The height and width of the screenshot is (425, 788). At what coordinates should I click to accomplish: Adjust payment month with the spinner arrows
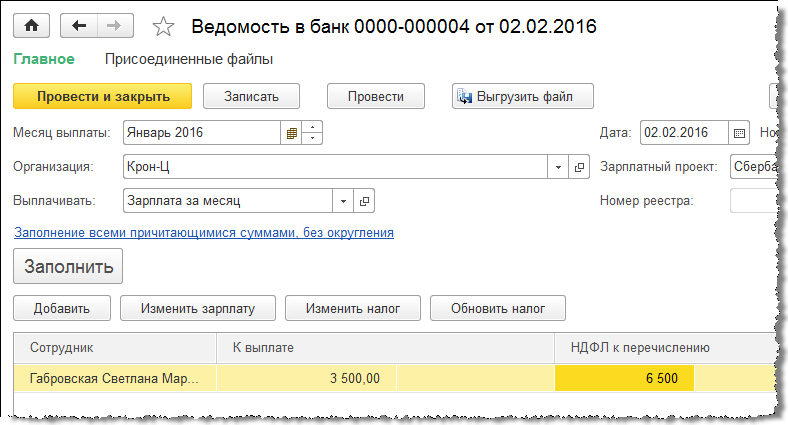coord(313,132)
